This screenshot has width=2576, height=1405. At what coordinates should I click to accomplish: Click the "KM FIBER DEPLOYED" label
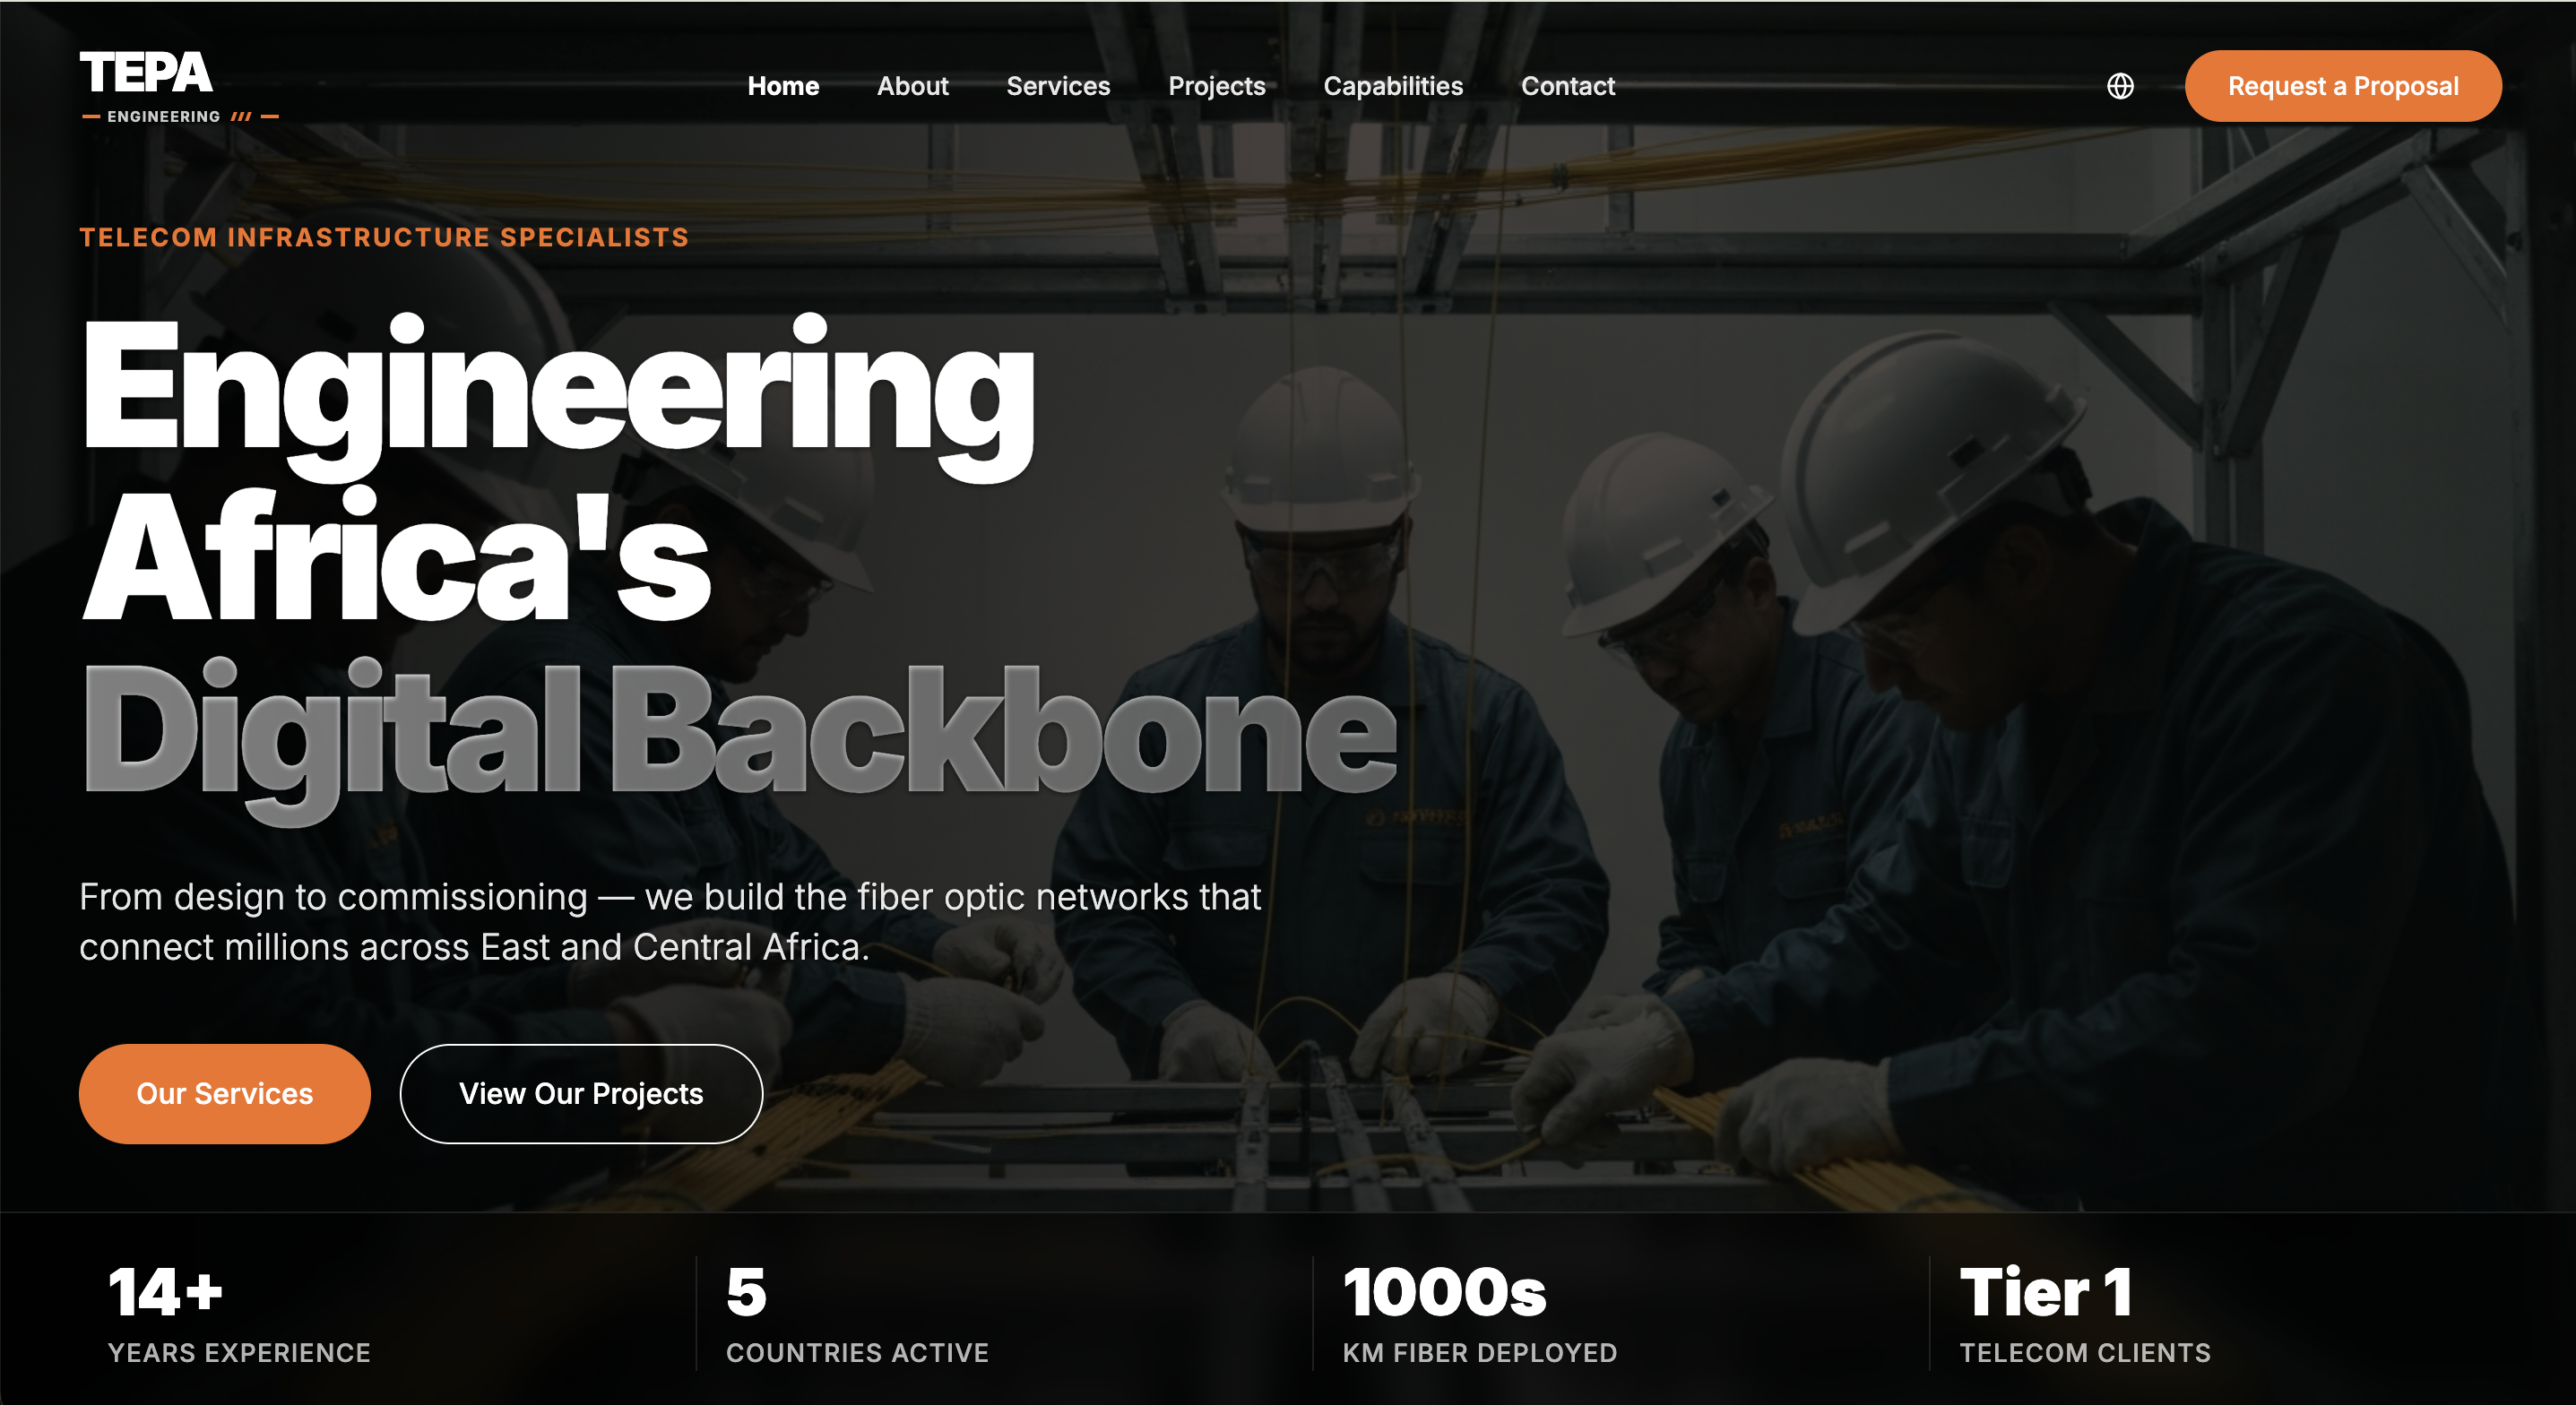(x=1479, y=1352)
